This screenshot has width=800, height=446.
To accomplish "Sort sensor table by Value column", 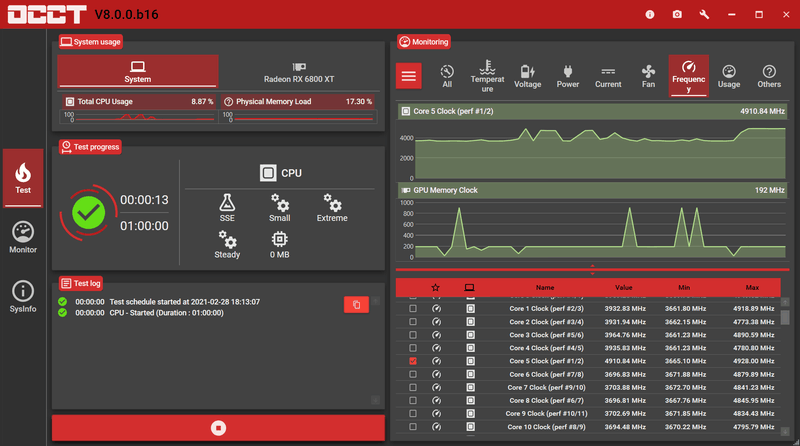I will 623,288.
